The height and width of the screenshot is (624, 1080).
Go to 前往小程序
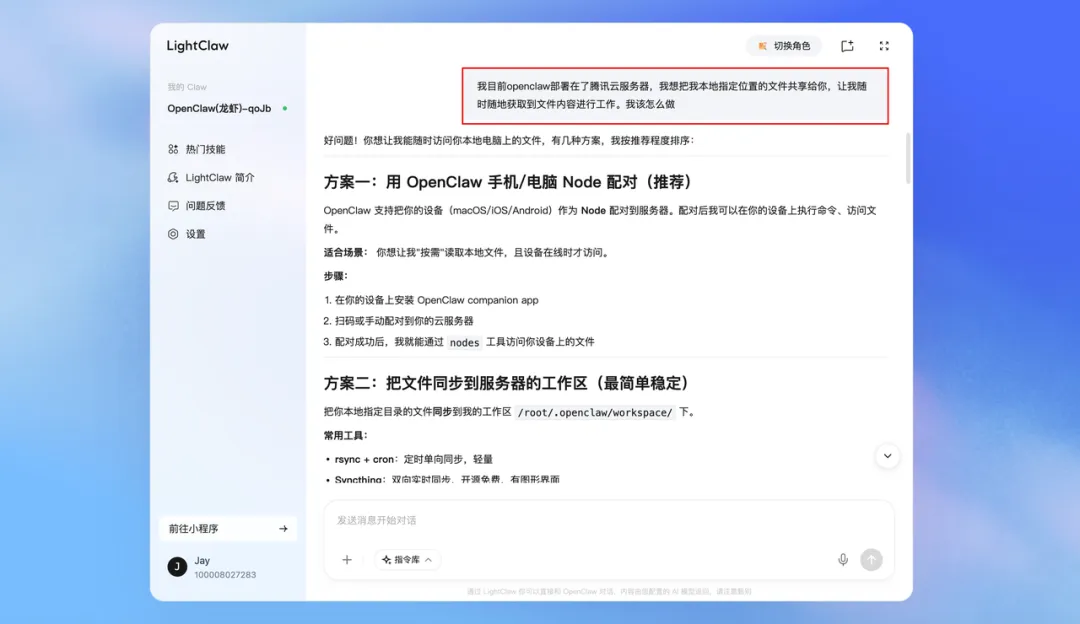[228, 528]
